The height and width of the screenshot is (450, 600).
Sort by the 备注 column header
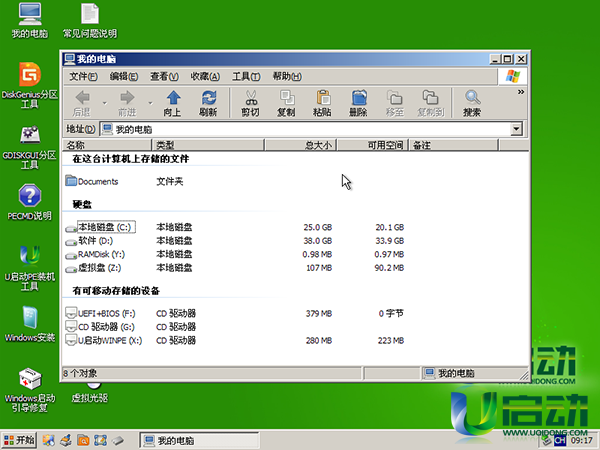tap(454, 145)
